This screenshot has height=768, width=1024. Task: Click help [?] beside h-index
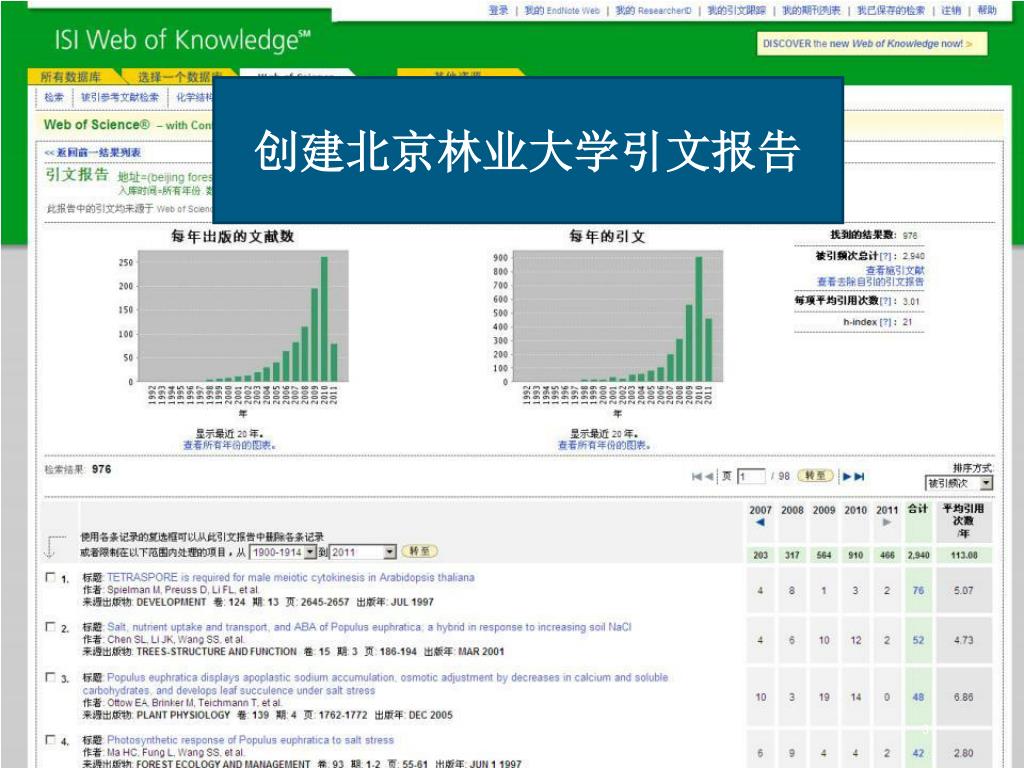click(x=886, y=322)
